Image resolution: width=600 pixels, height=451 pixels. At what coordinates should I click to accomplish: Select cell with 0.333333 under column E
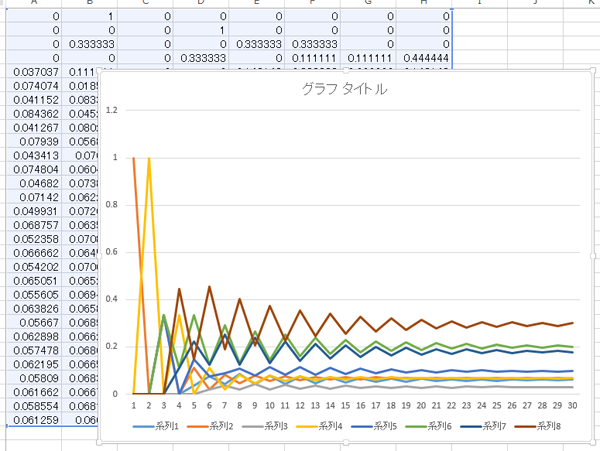(x=257, y=44)
